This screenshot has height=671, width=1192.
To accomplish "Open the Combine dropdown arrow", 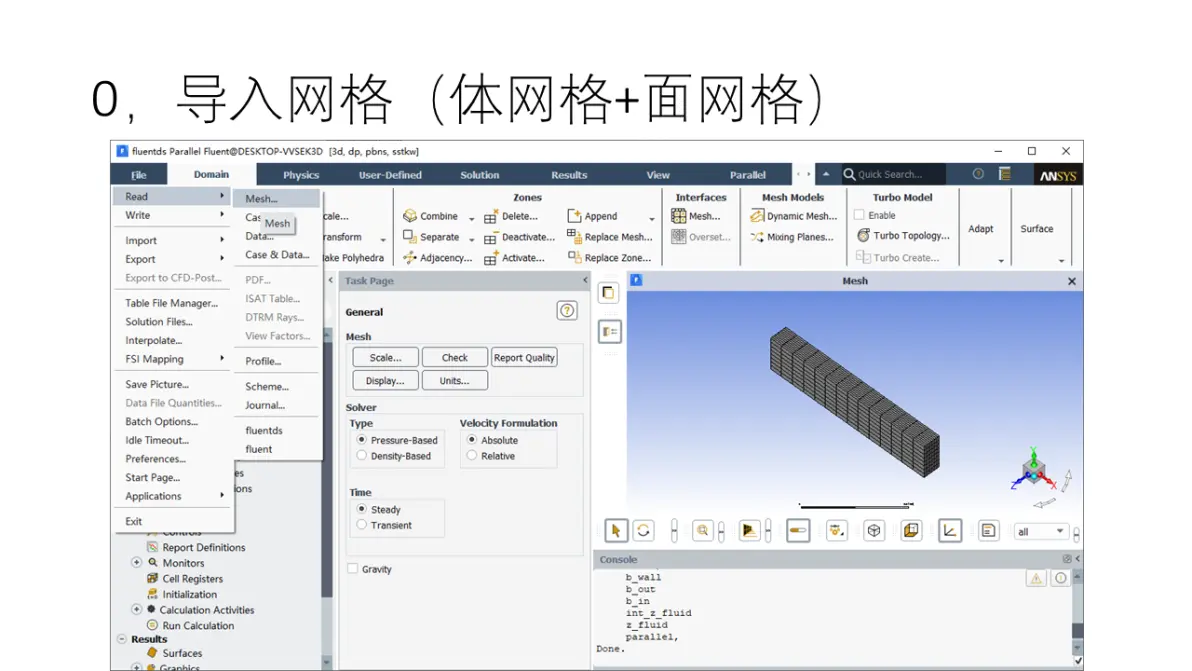I will pos(471,218).
